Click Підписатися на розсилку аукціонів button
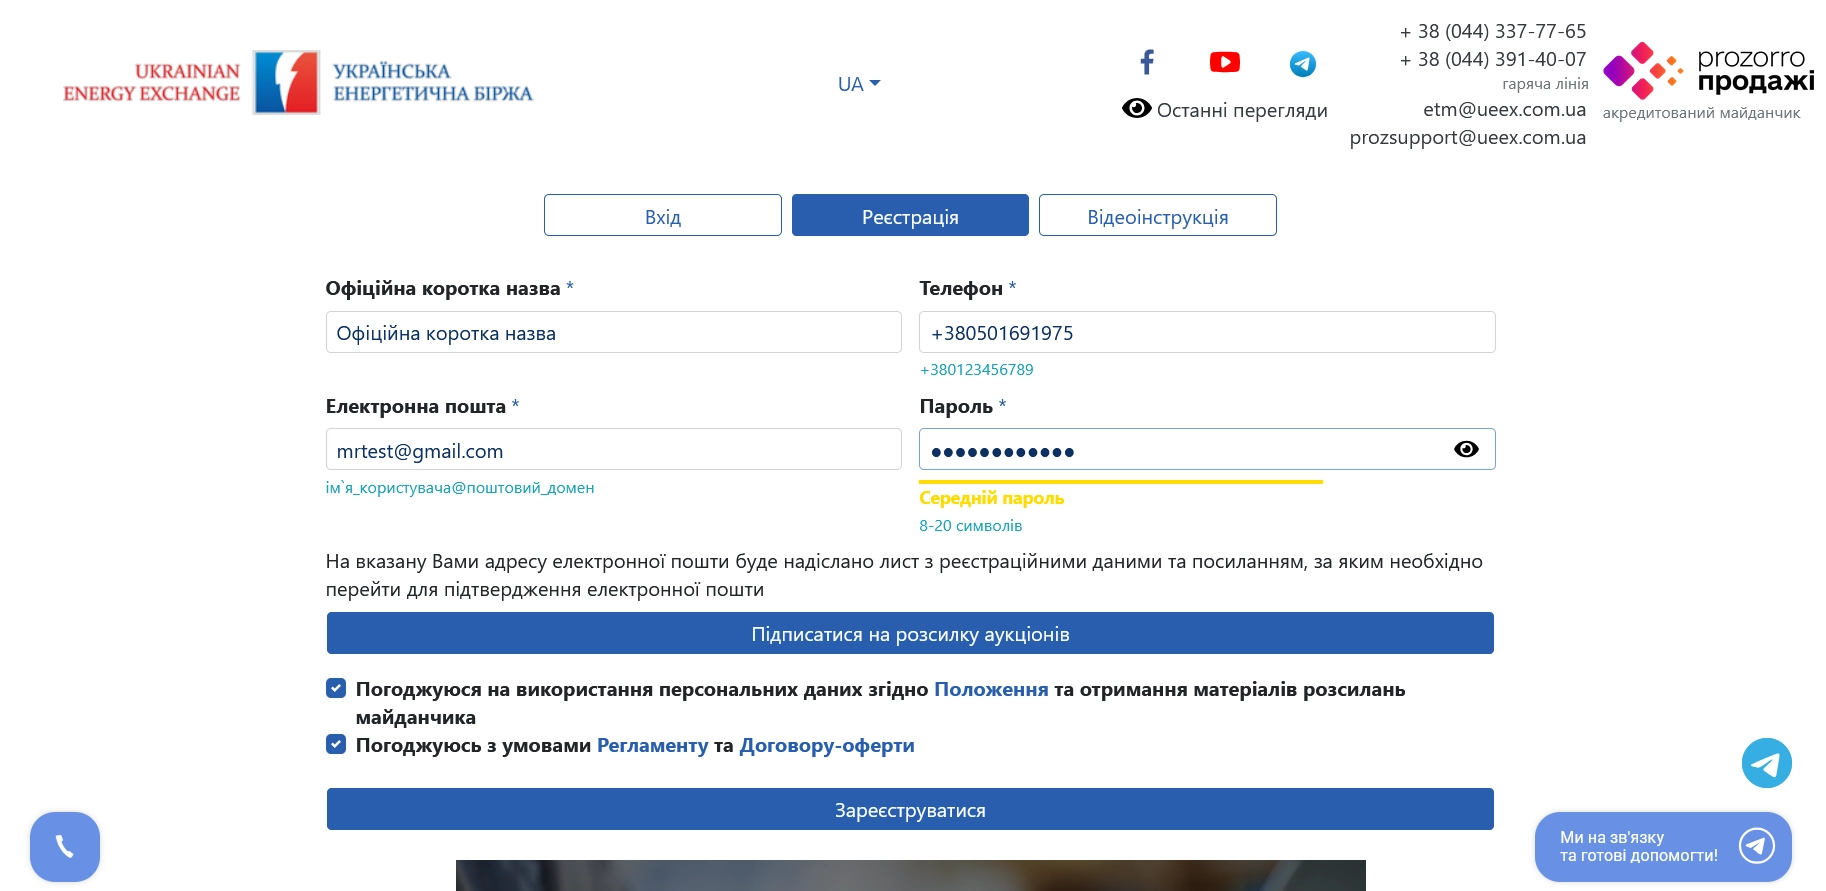The image size is (1826, 891). coord(910,633)
